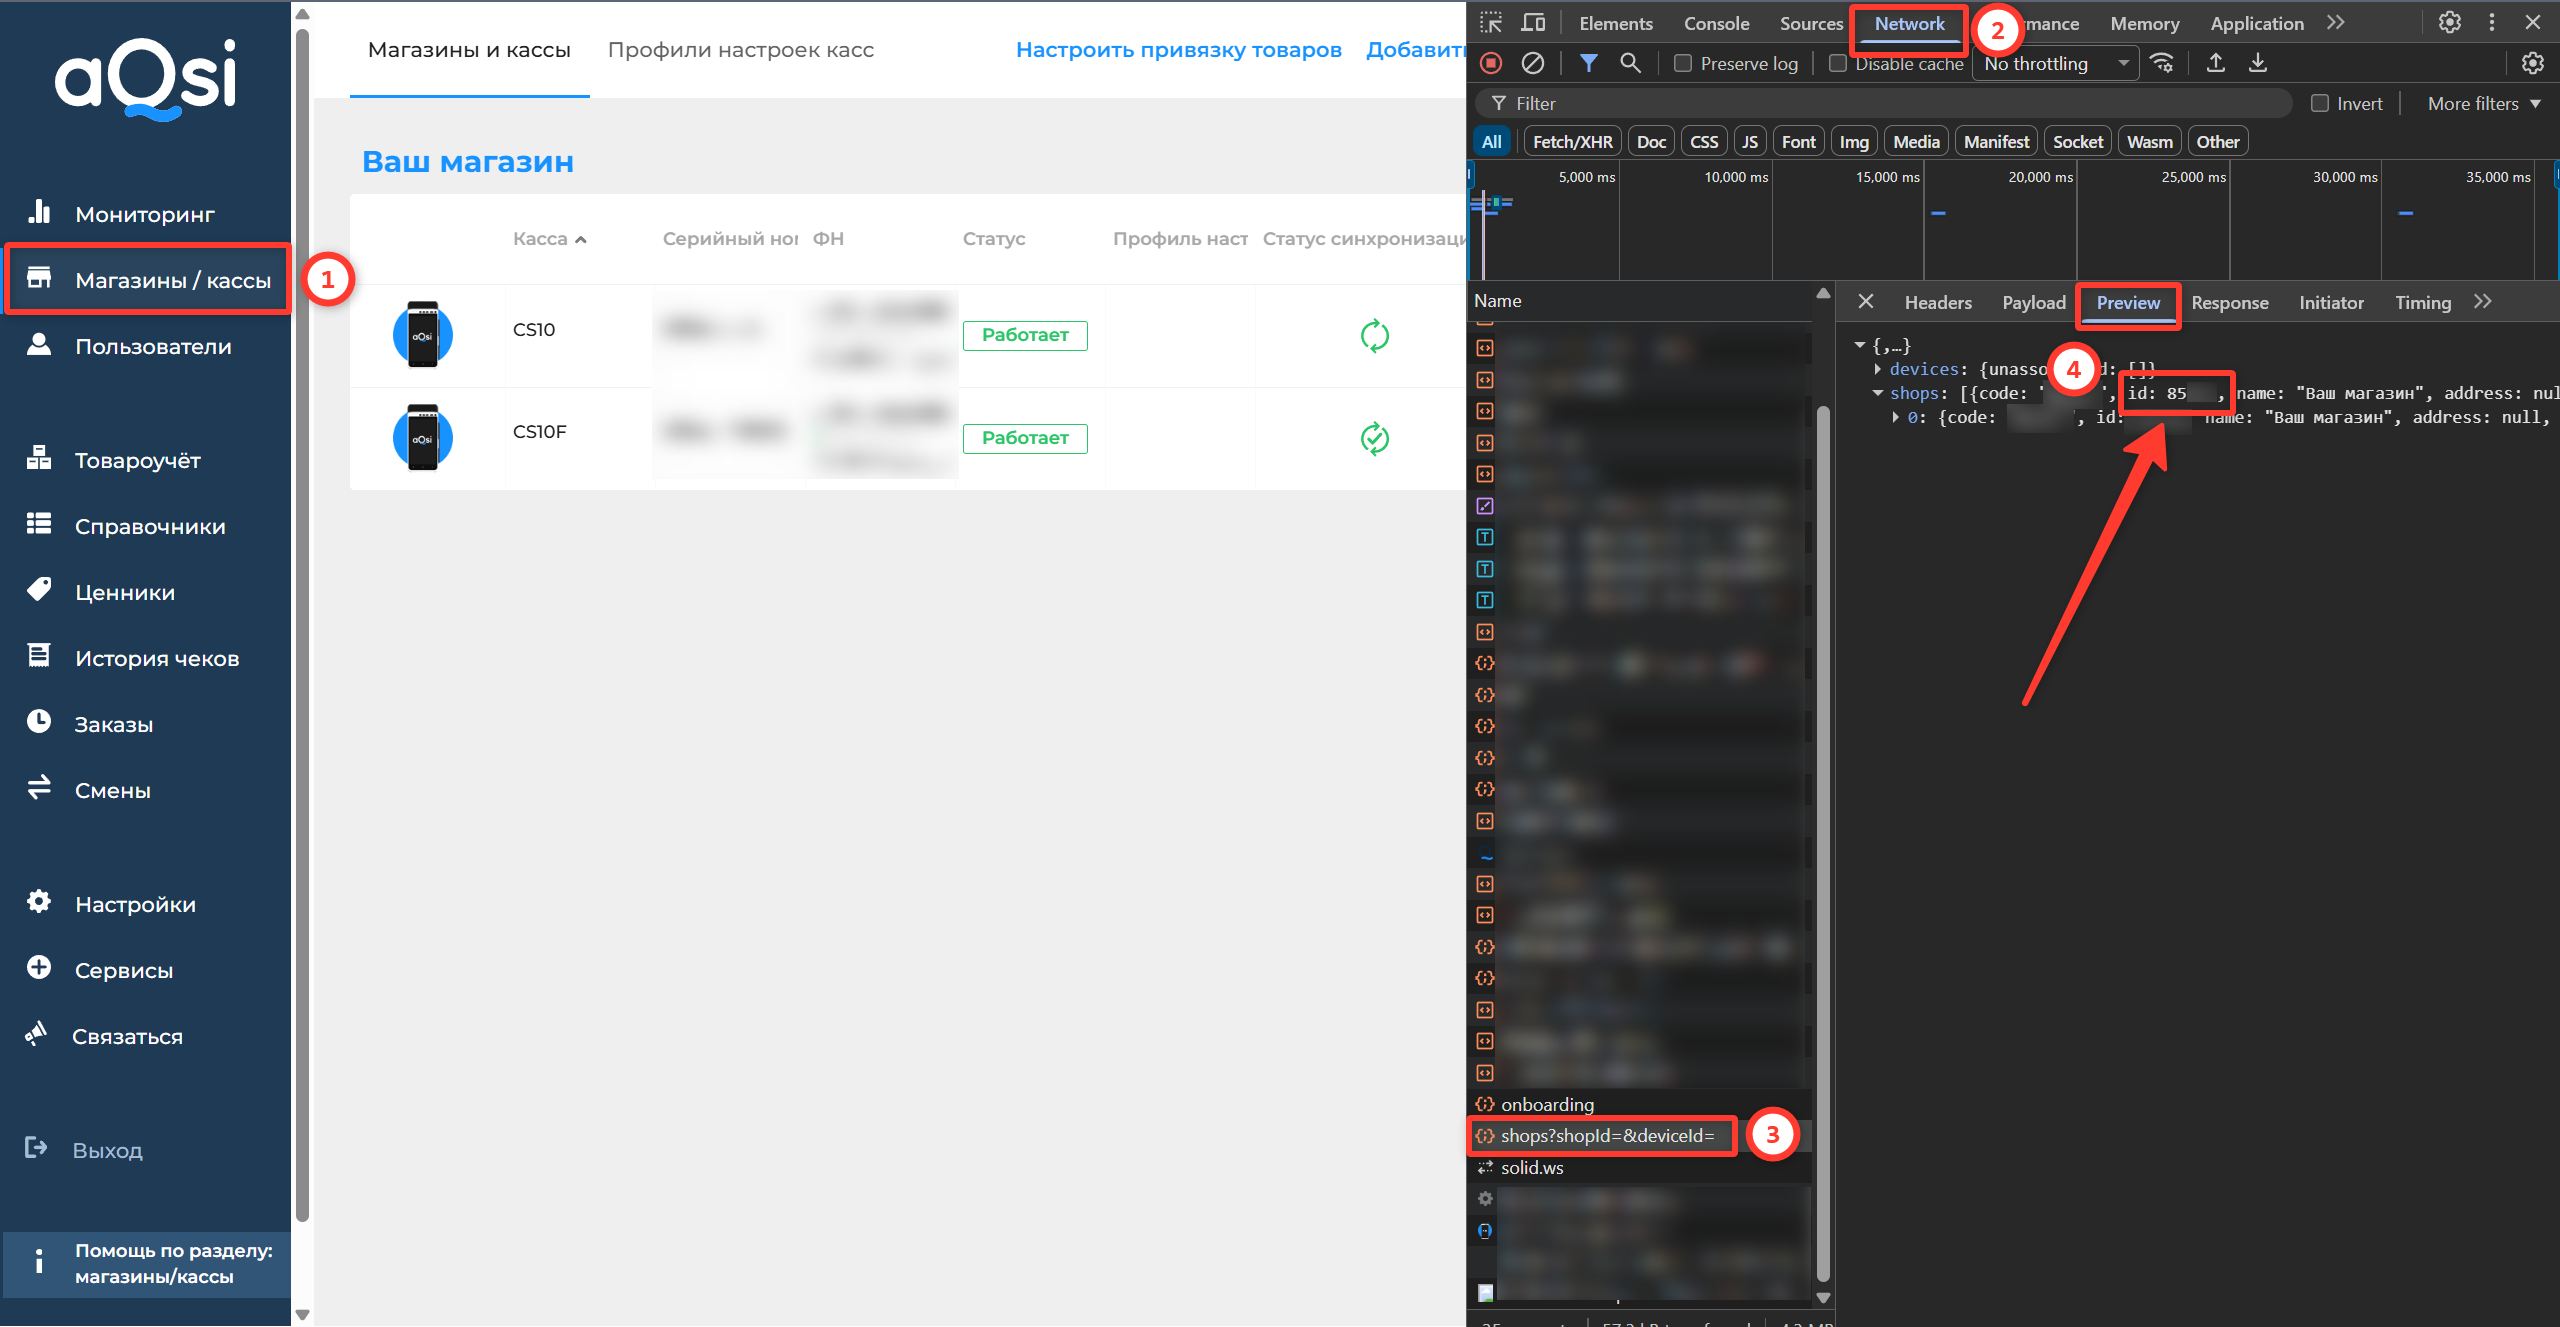Click the export HAR download icon
Image resolution: width=2560 pixels, height=1327 pixels.
click(x=2258, y=63)
